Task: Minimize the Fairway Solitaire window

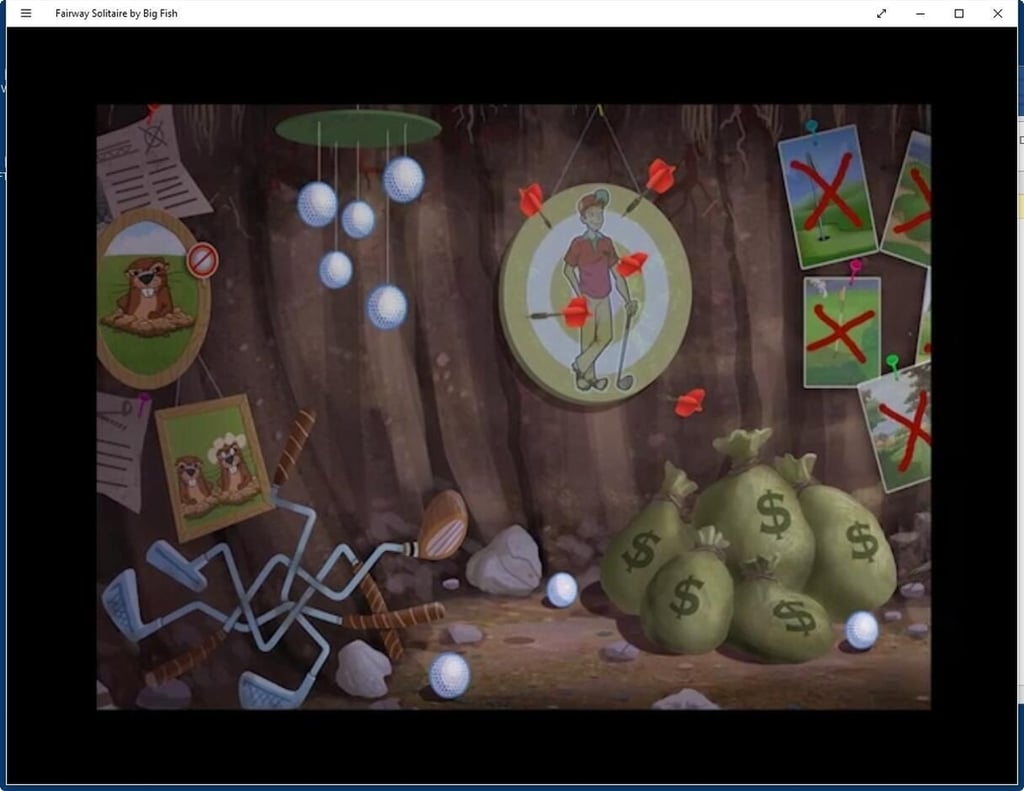Action: (x=920, y=13)
